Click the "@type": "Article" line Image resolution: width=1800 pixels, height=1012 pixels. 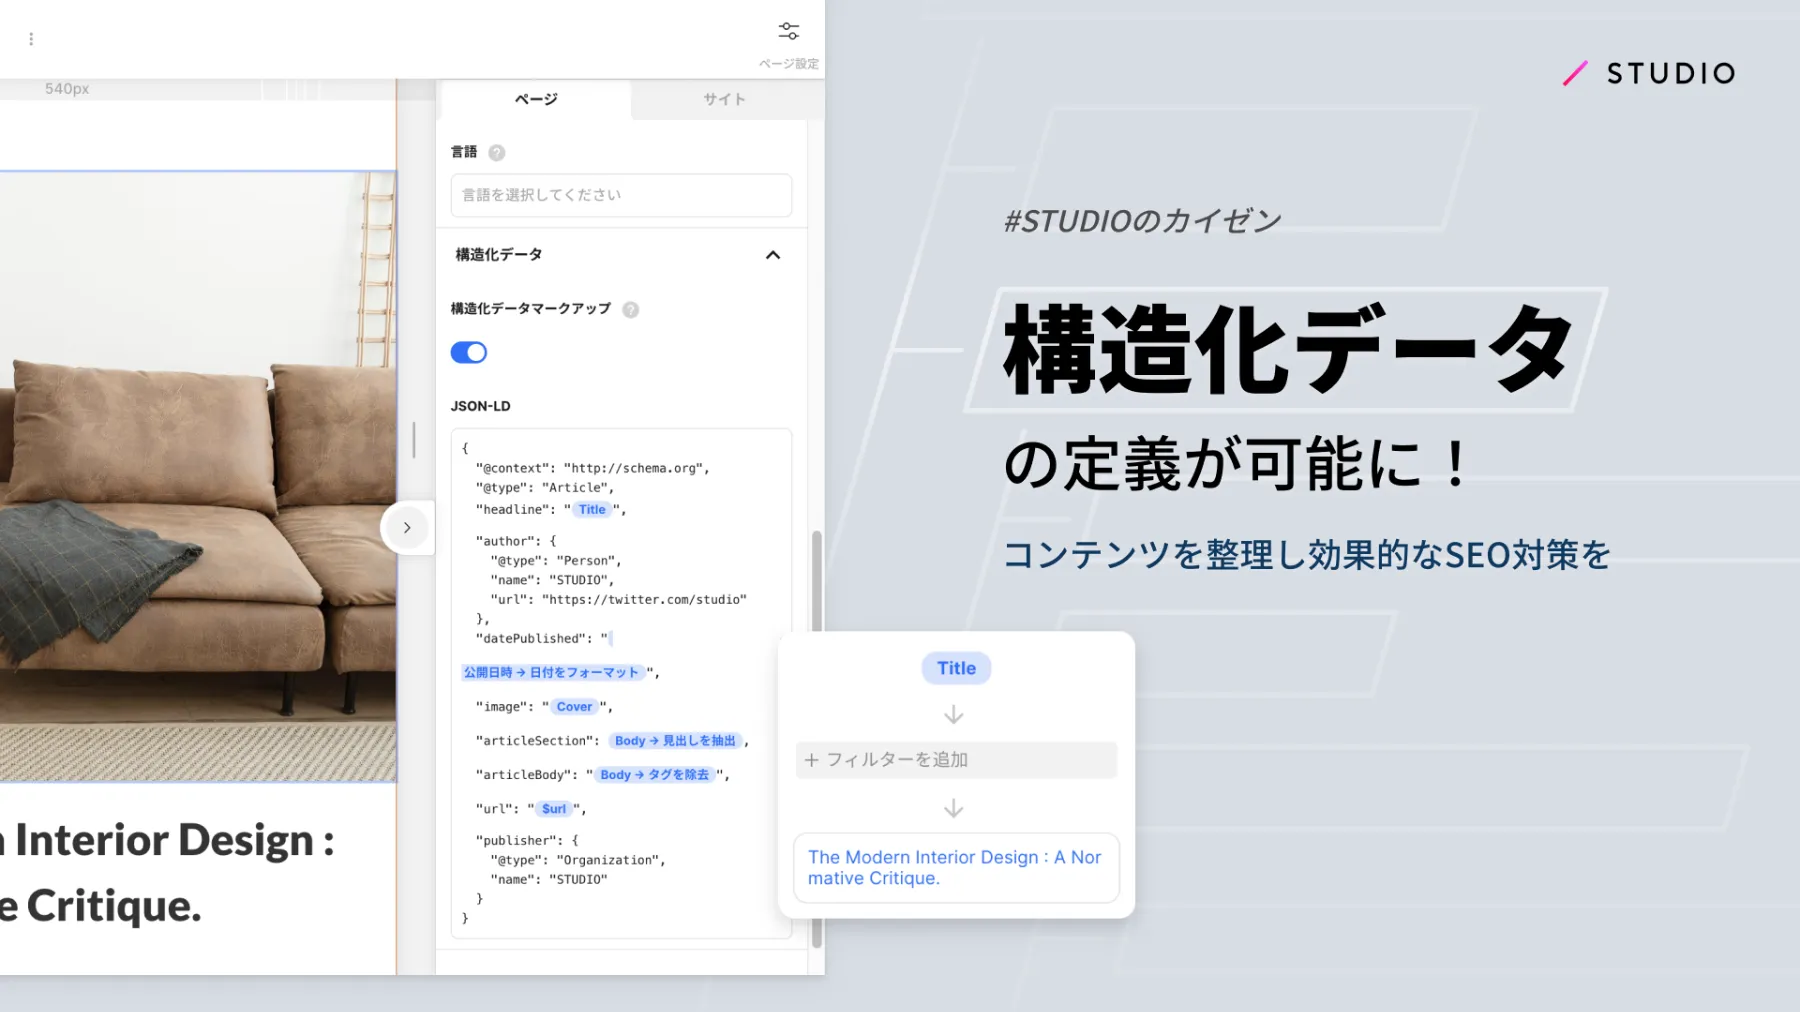545,488
